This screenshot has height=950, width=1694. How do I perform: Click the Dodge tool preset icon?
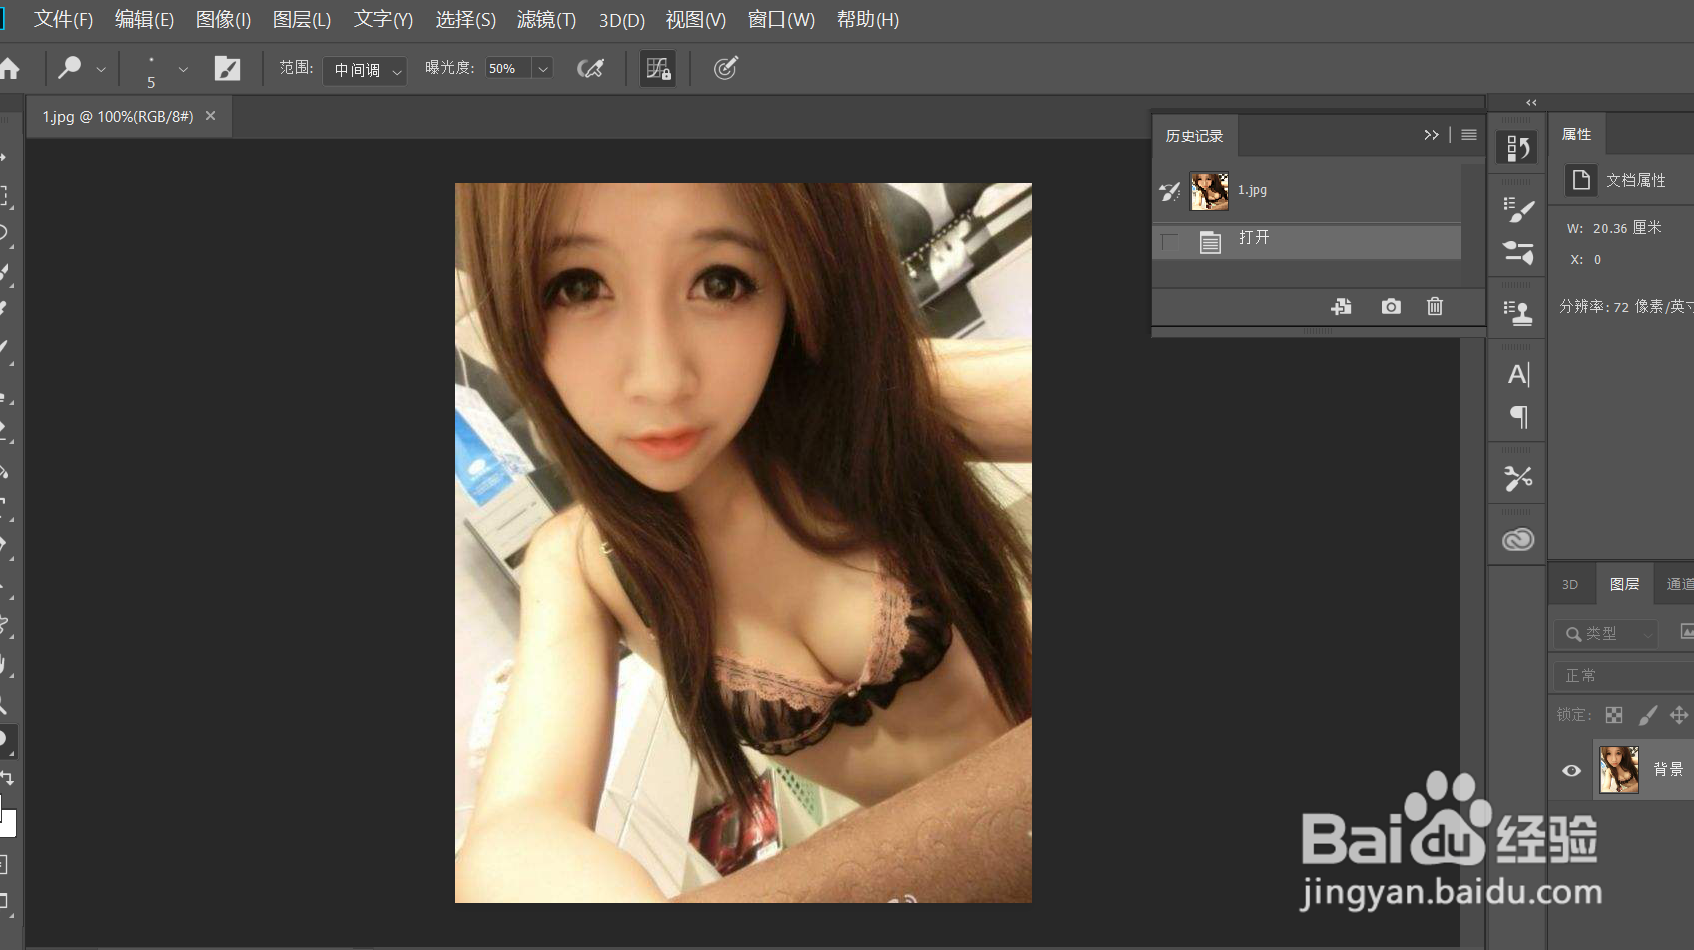[70, 68]
